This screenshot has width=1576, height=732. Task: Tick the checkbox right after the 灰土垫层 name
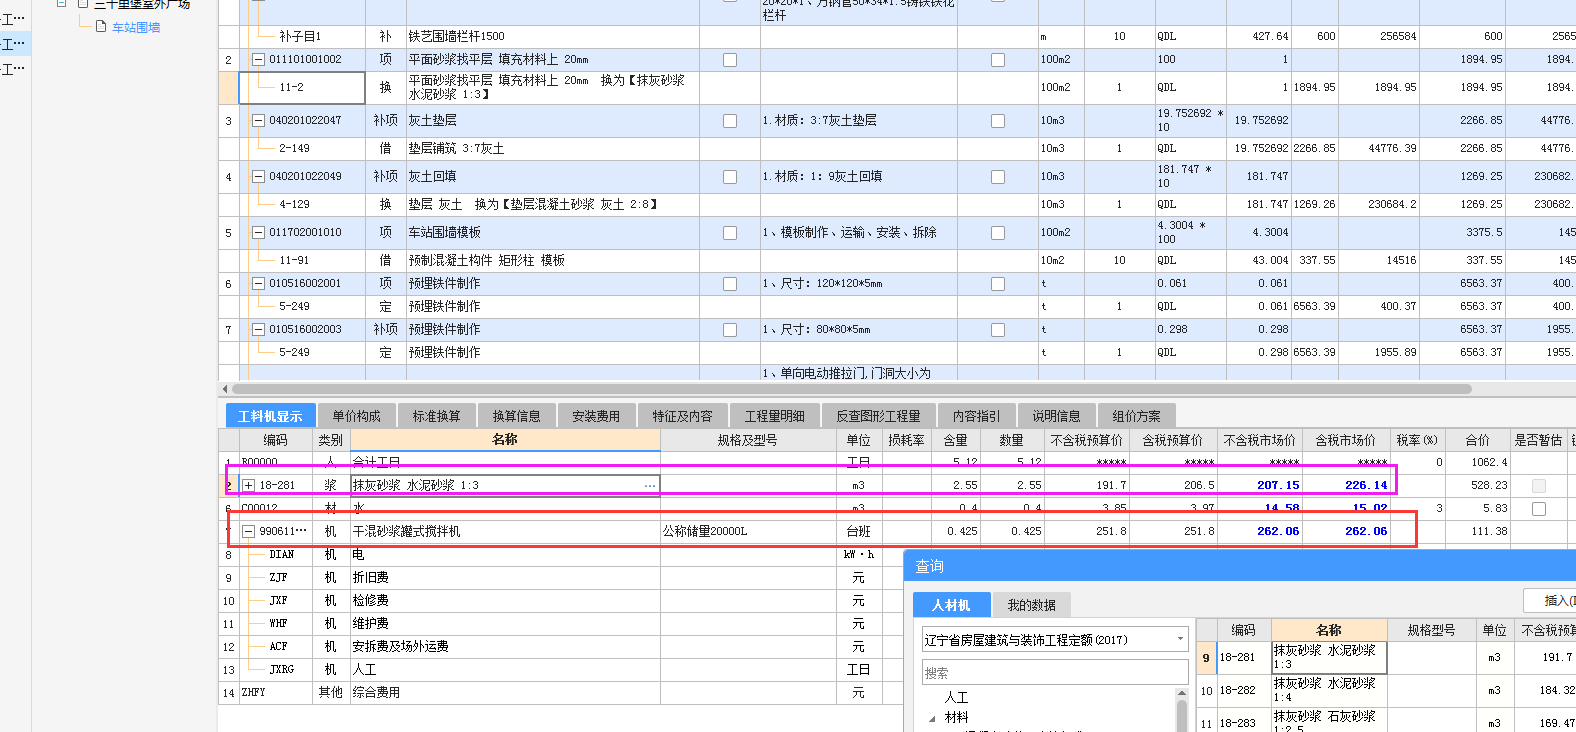tap(730, 121)
